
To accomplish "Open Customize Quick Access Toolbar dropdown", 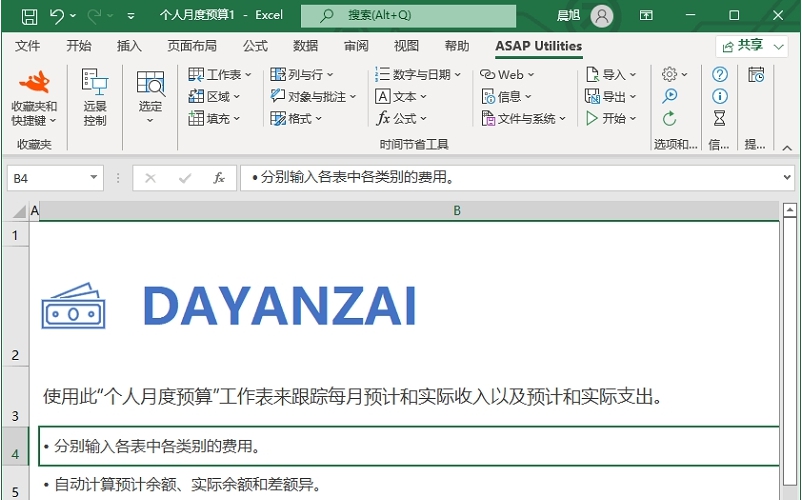I will point(131,16).
